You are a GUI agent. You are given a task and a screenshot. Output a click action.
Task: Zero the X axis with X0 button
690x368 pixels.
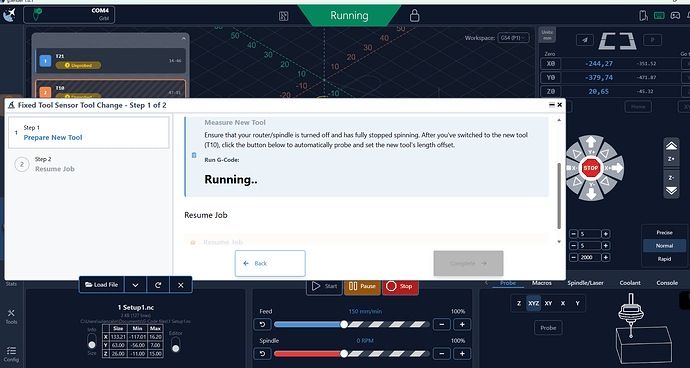point(551,63)
